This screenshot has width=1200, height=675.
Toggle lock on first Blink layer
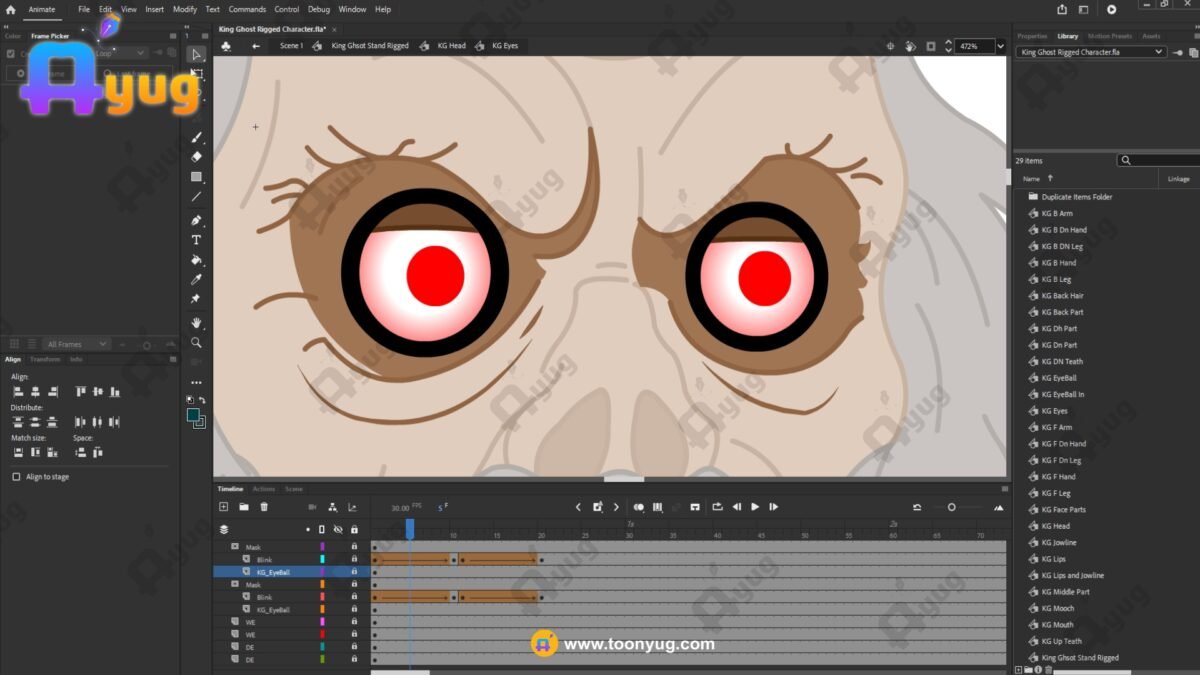(354, 560)
